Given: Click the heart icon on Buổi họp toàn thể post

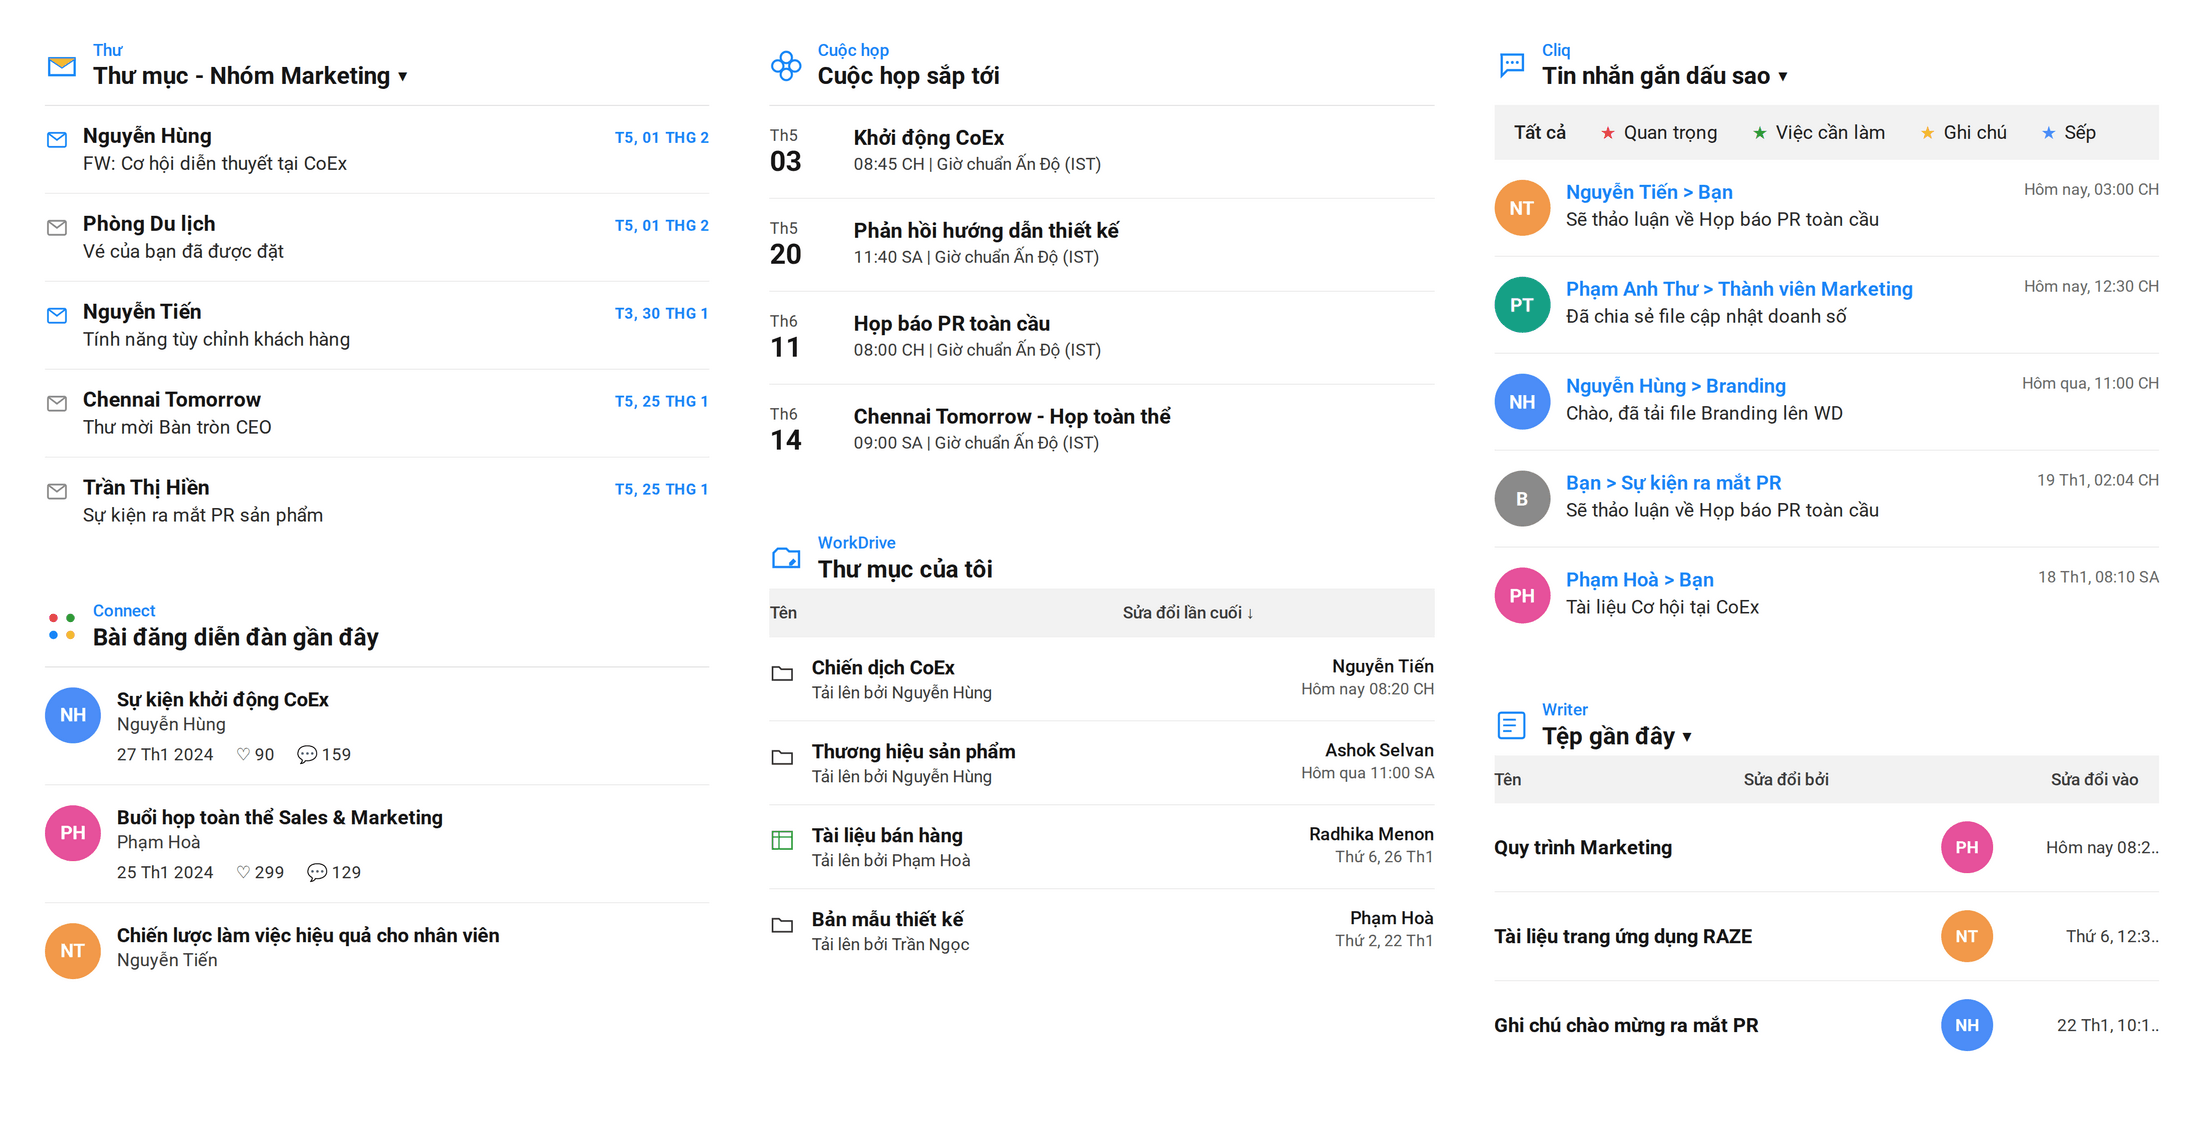Looking at the screenshot, I should pyautogui.click(x=243, y=873).
